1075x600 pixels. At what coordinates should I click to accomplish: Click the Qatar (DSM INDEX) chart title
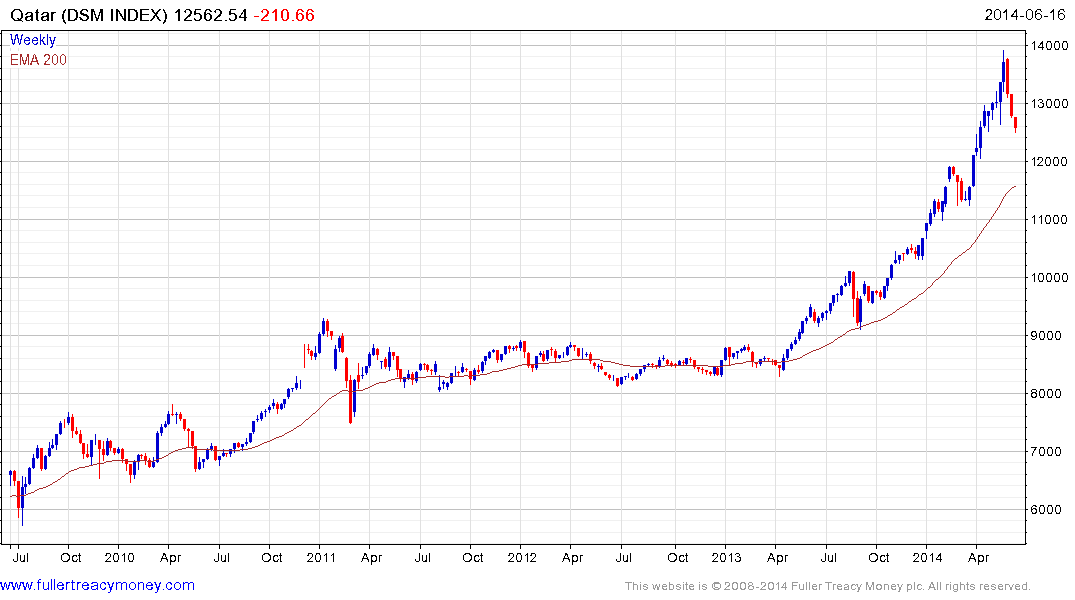[88, 15]
